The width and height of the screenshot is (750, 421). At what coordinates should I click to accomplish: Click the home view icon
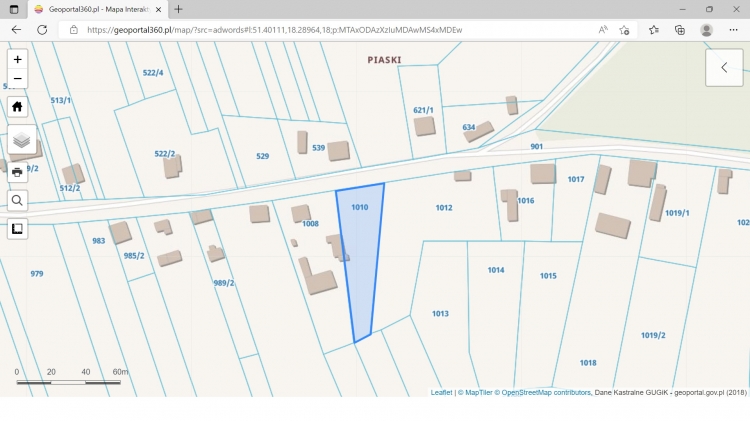[17, 106]
